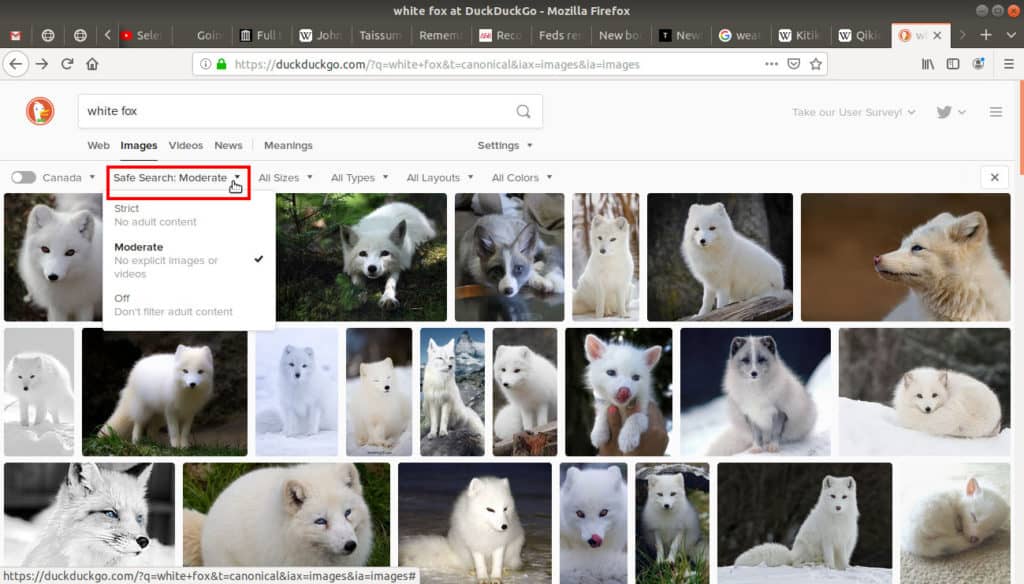Expand the Twitter dropdown arrow

click(961, 112)
